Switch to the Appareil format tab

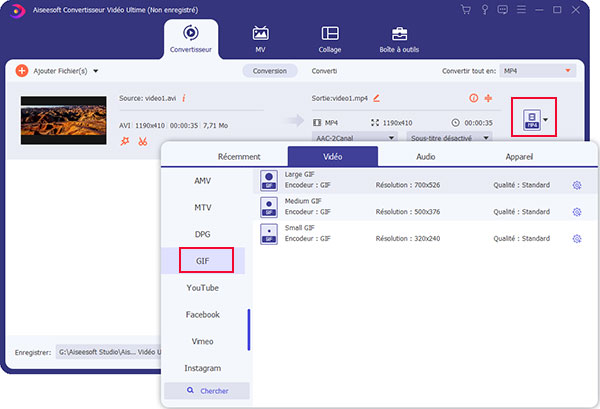tap(517, 156)
